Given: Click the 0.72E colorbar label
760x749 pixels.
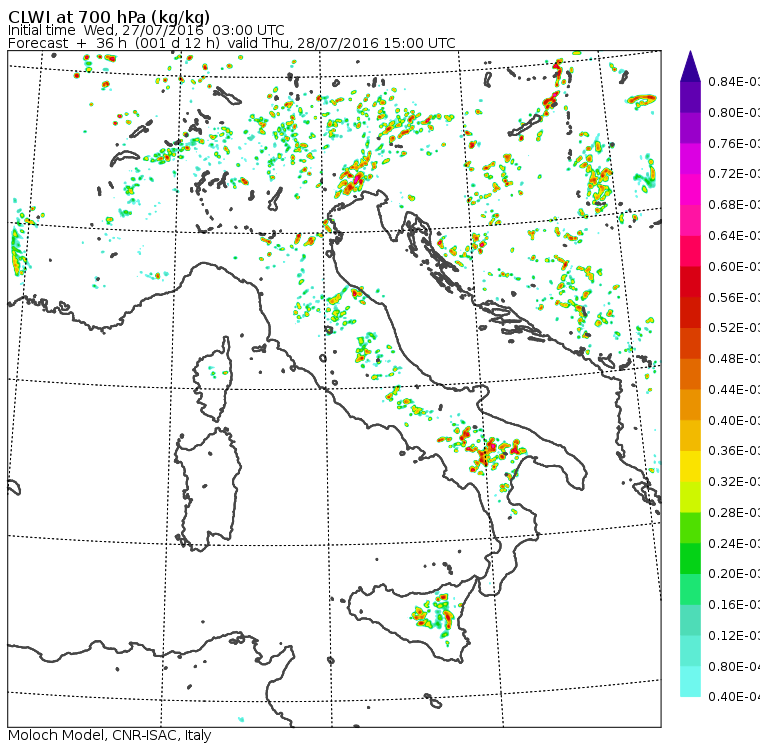Looking at the screenshot, I should coord(734,174).
